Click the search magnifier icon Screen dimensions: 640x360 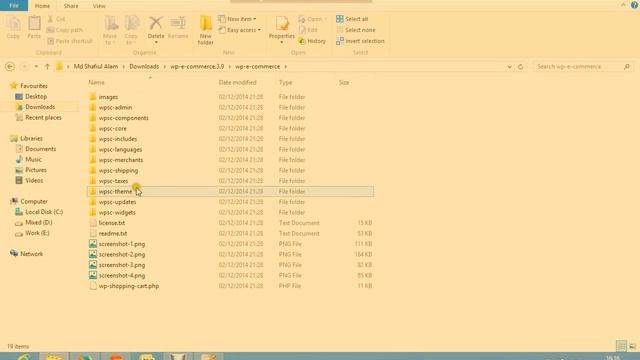(627, 67)
